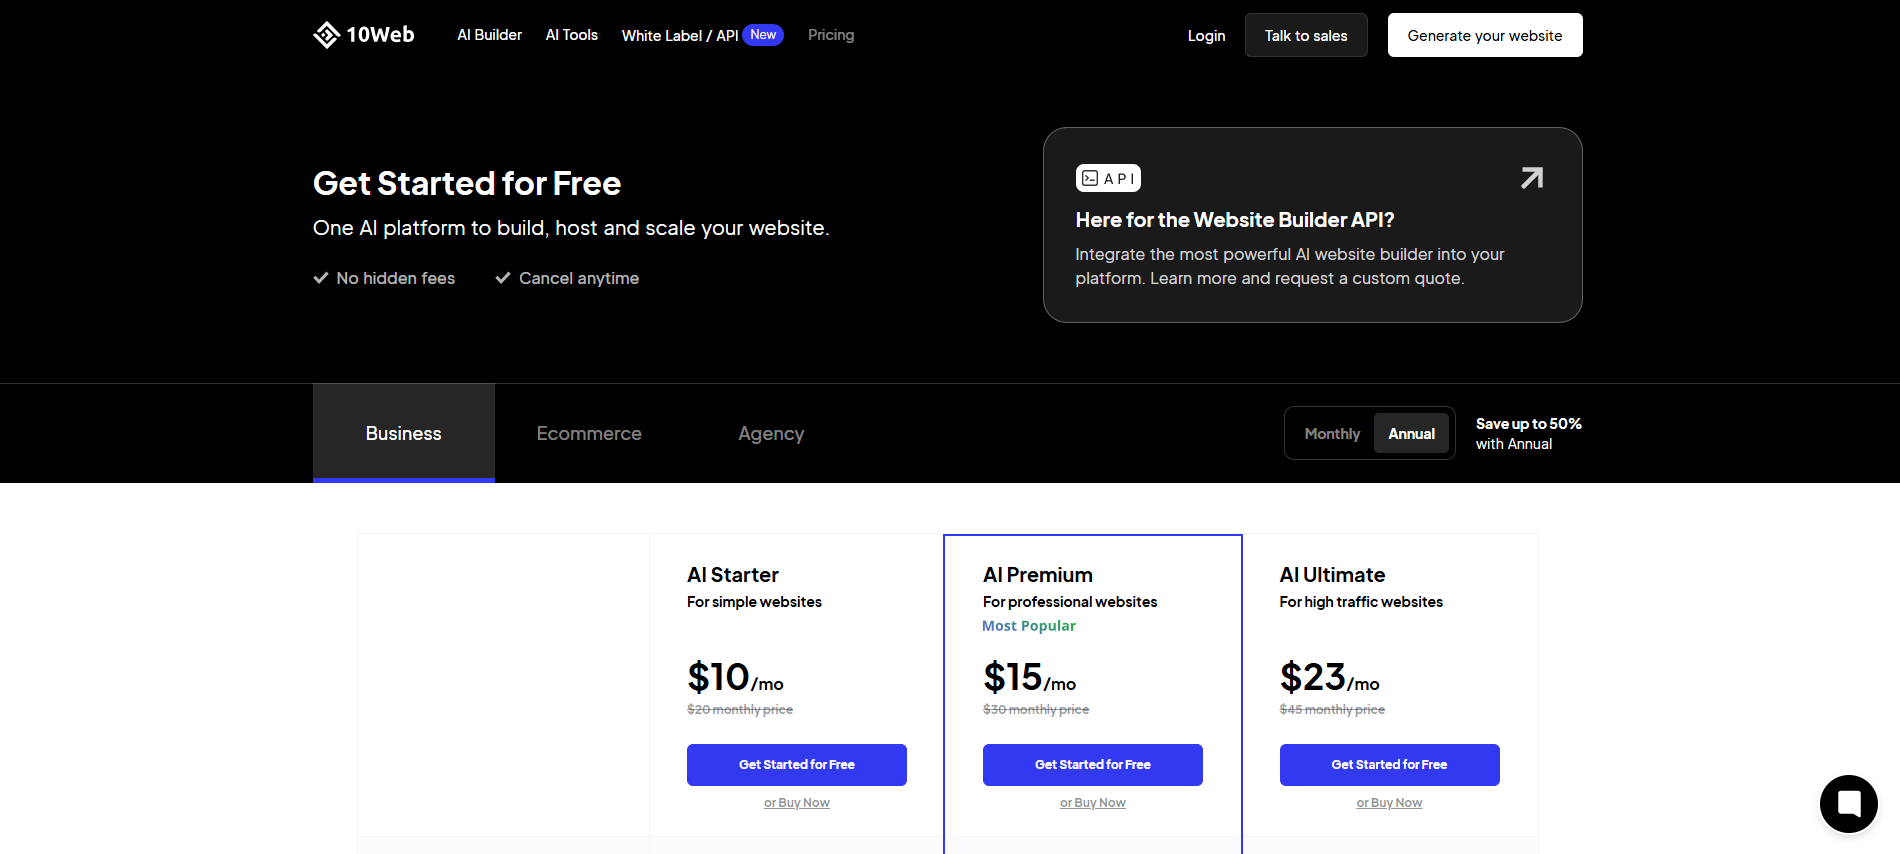Viewport: 1900px width, 854px height.
Task: Keep billing on Annual
Action: pos(1411,433)
